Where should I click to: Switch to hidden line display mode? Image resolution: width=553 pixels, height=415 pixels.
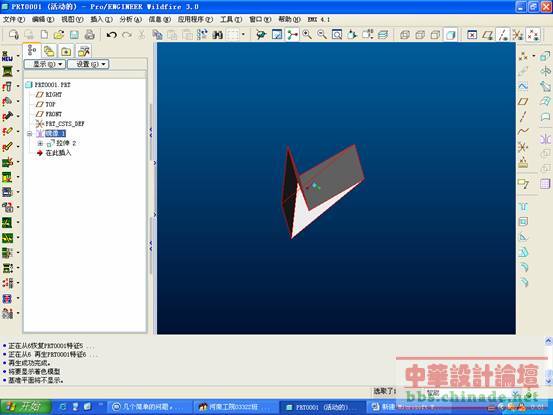420,35
